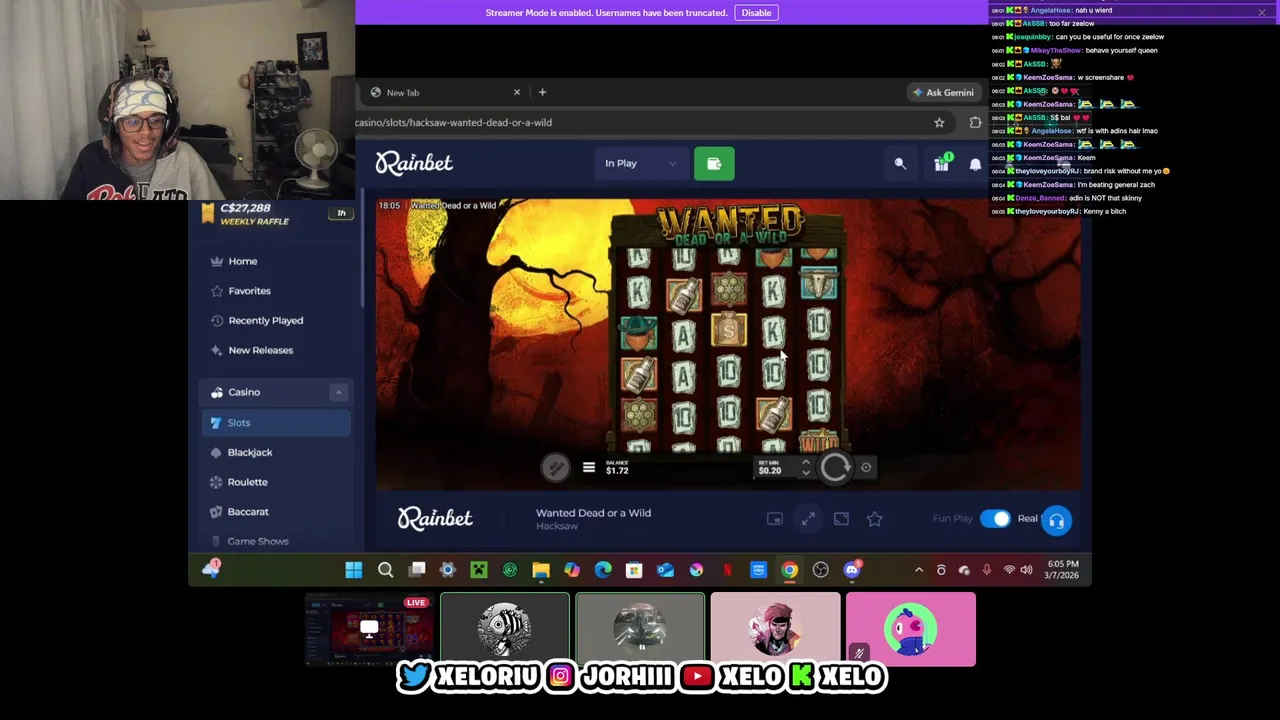Viewport: 1280px width, 720px height.
Task: Open the browser extensions puzzle icon
Action: pyautogui.click(x=975, y=122)
